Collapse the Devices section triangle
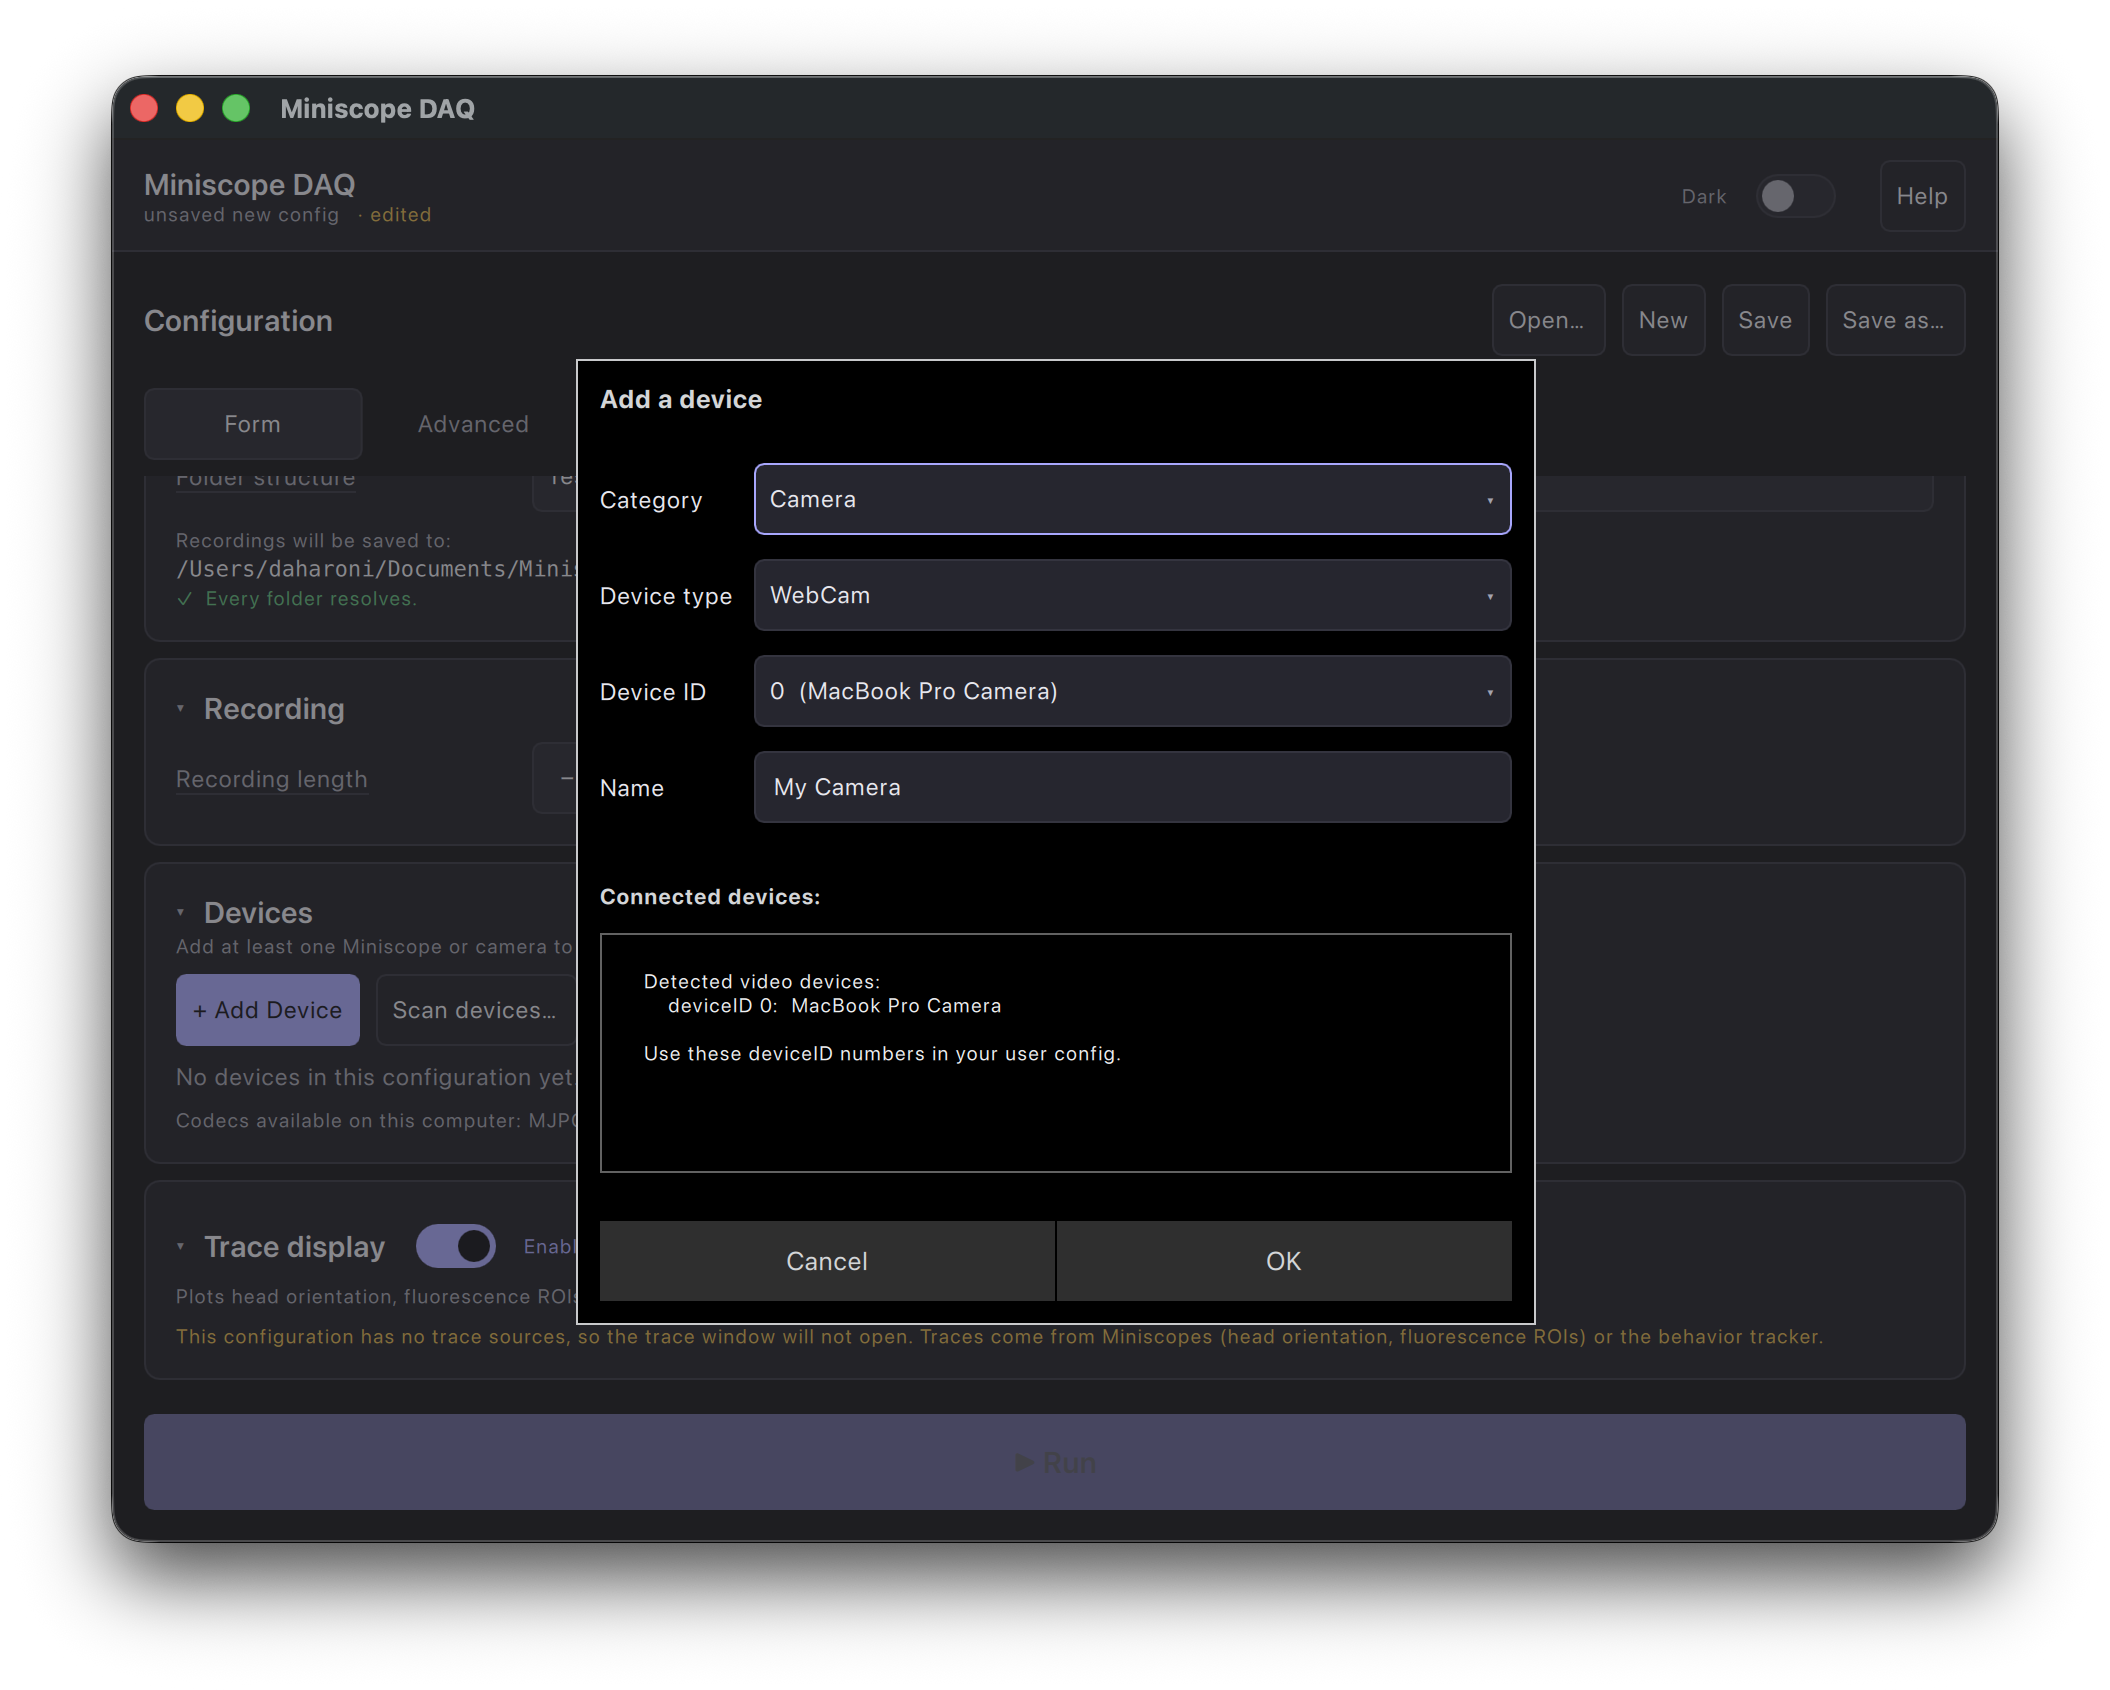The image size is (2110, 1690). (x=181, y=913)
